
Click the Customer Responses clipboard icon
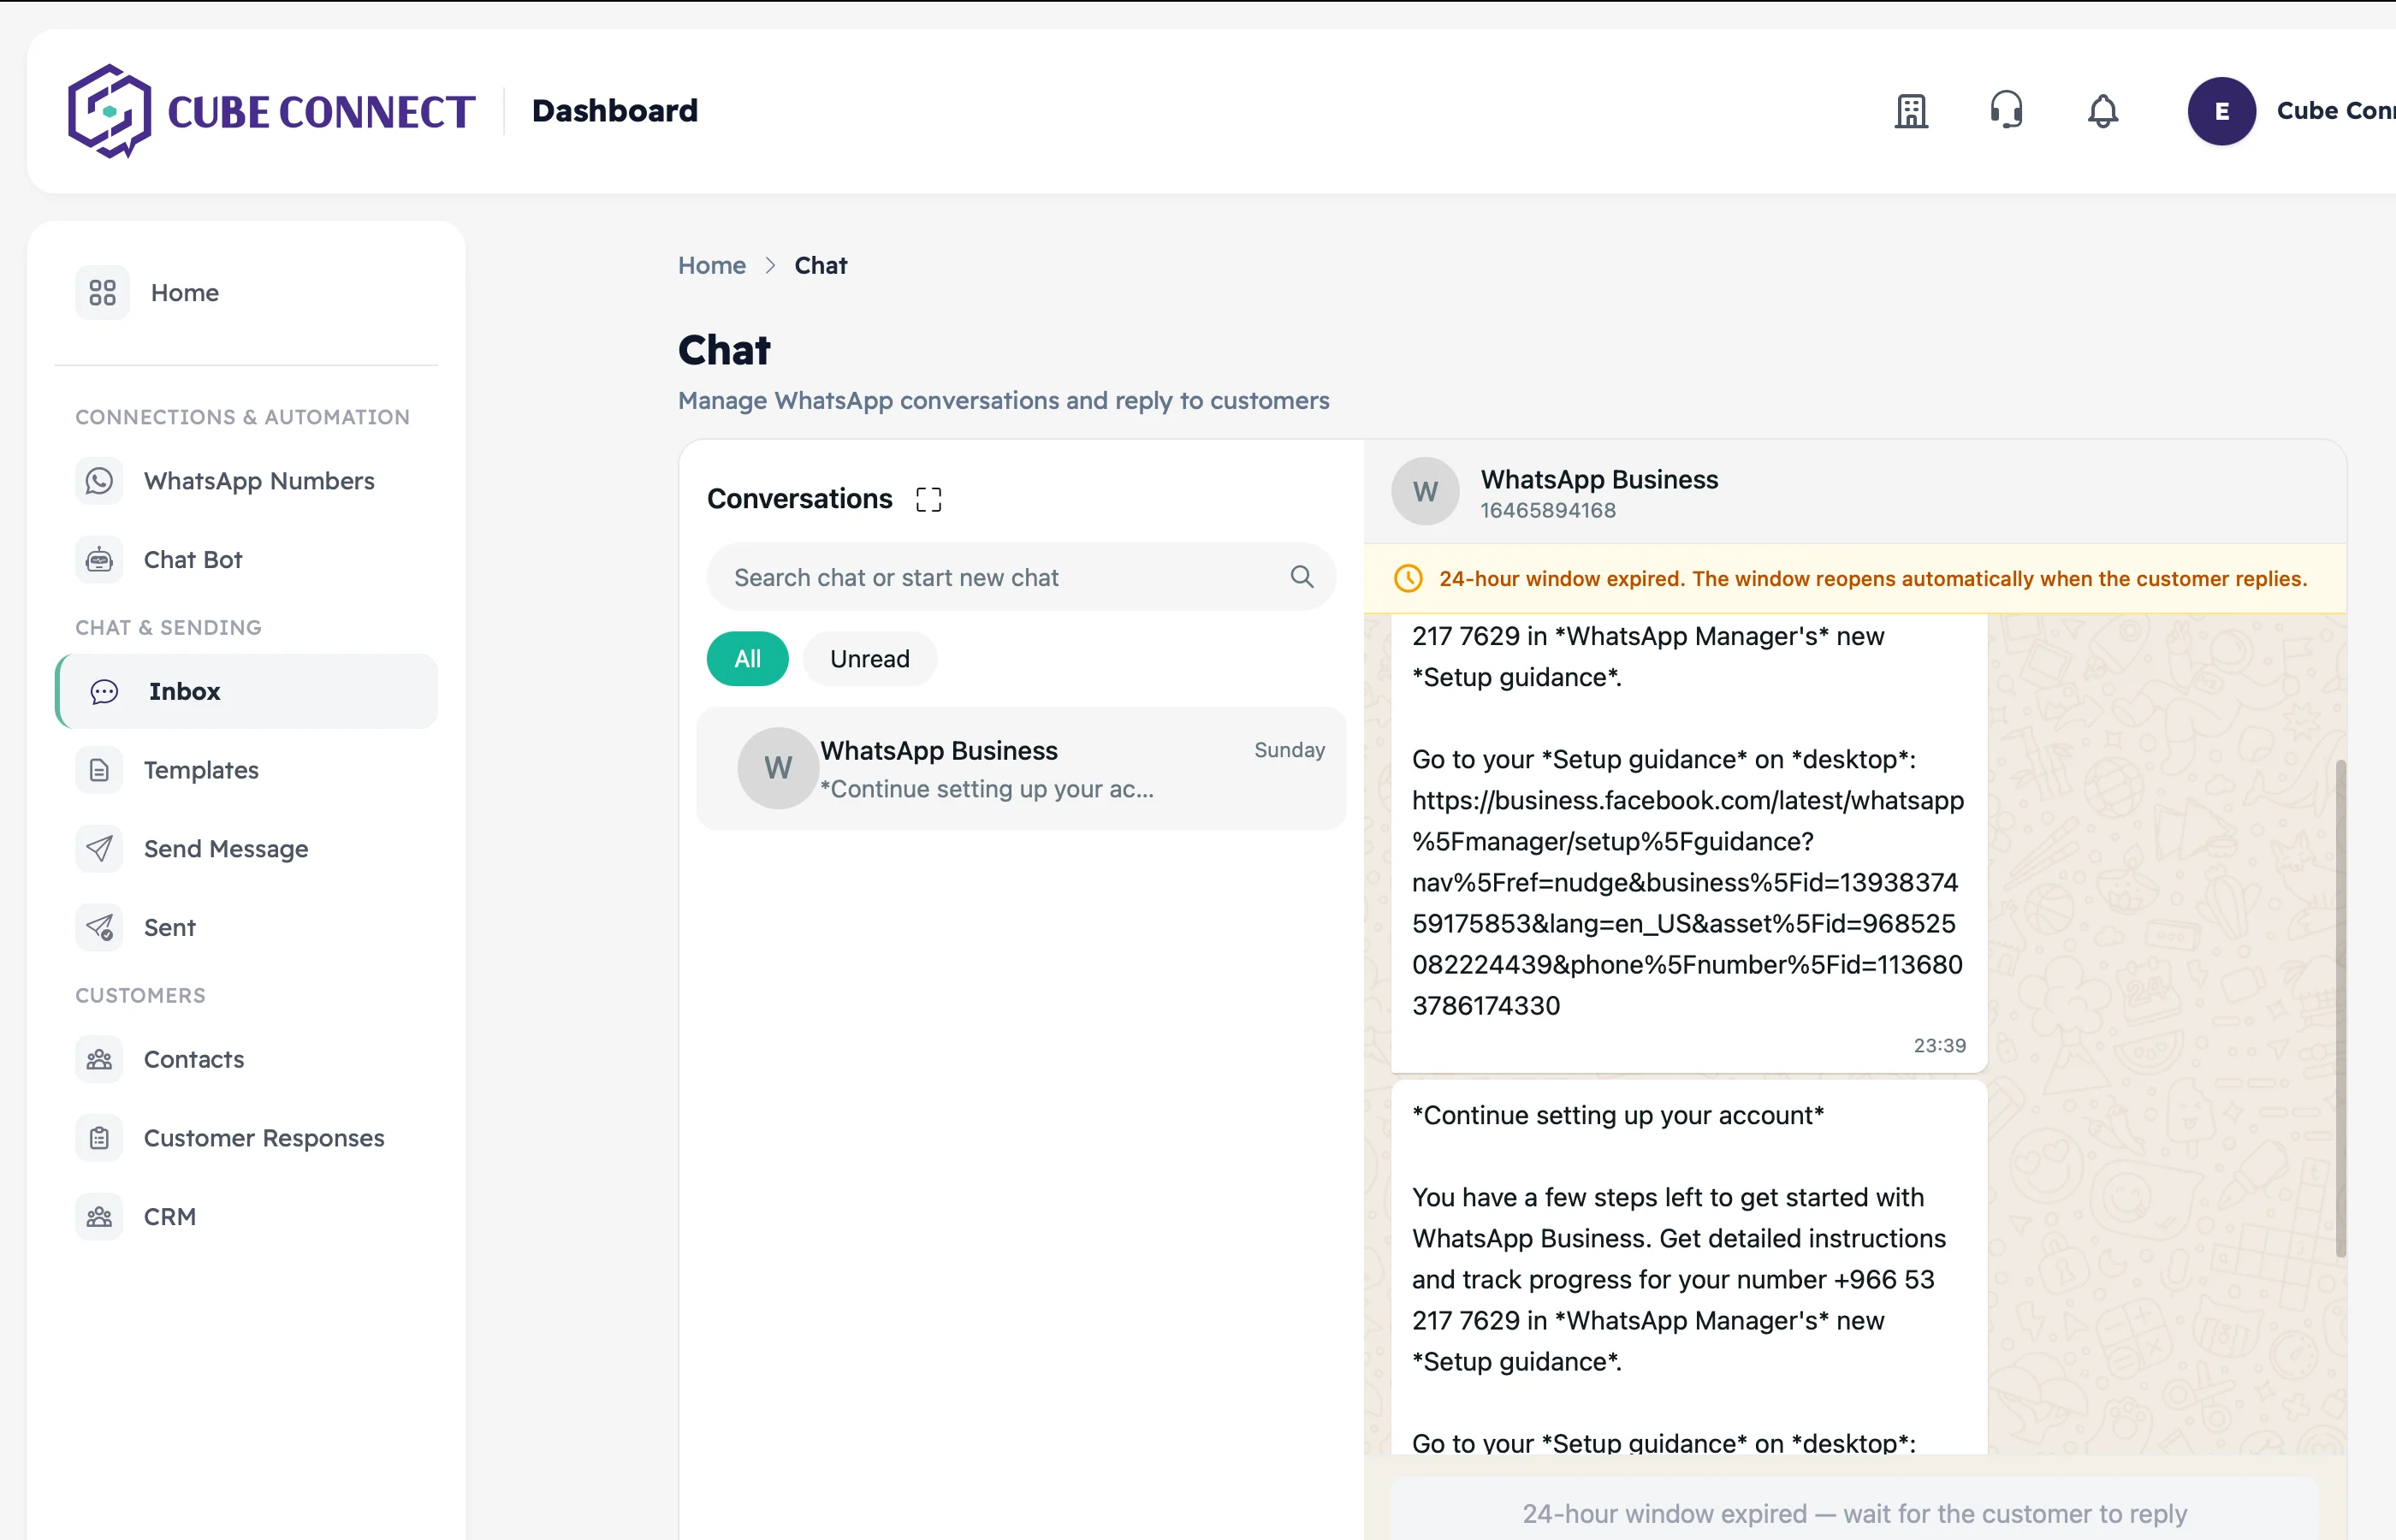[99, 1138]
